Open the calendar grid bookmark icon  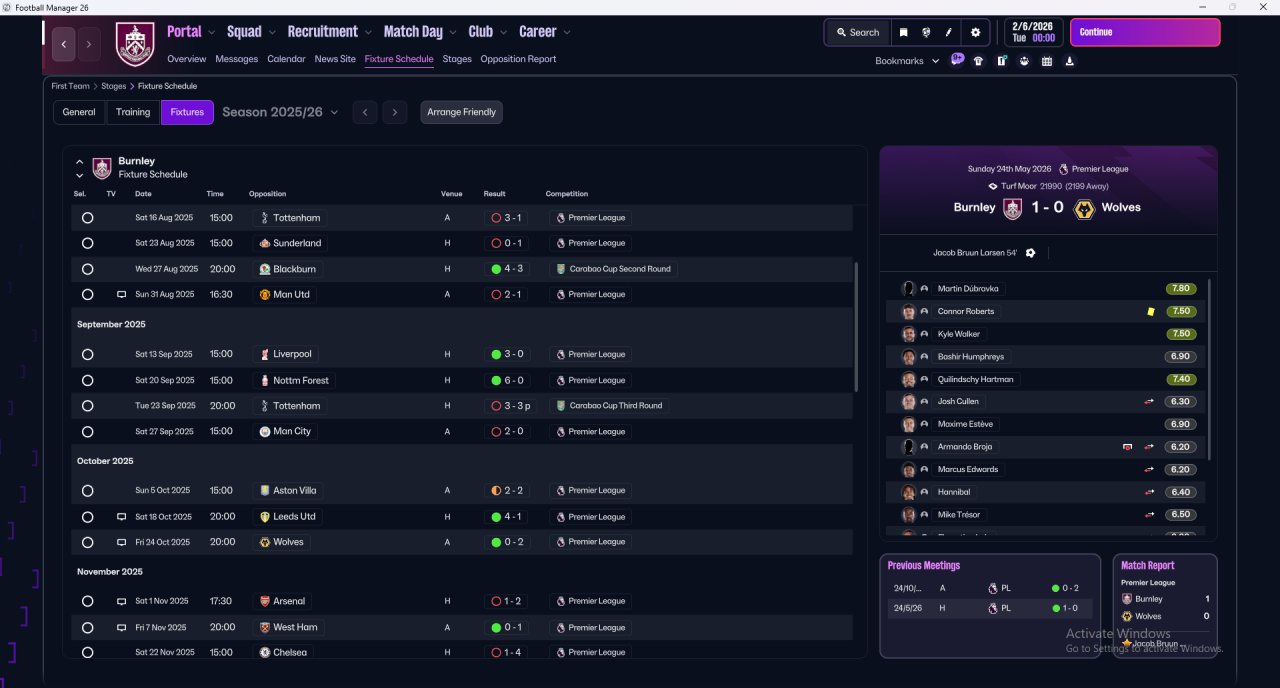coord(1047,61)
